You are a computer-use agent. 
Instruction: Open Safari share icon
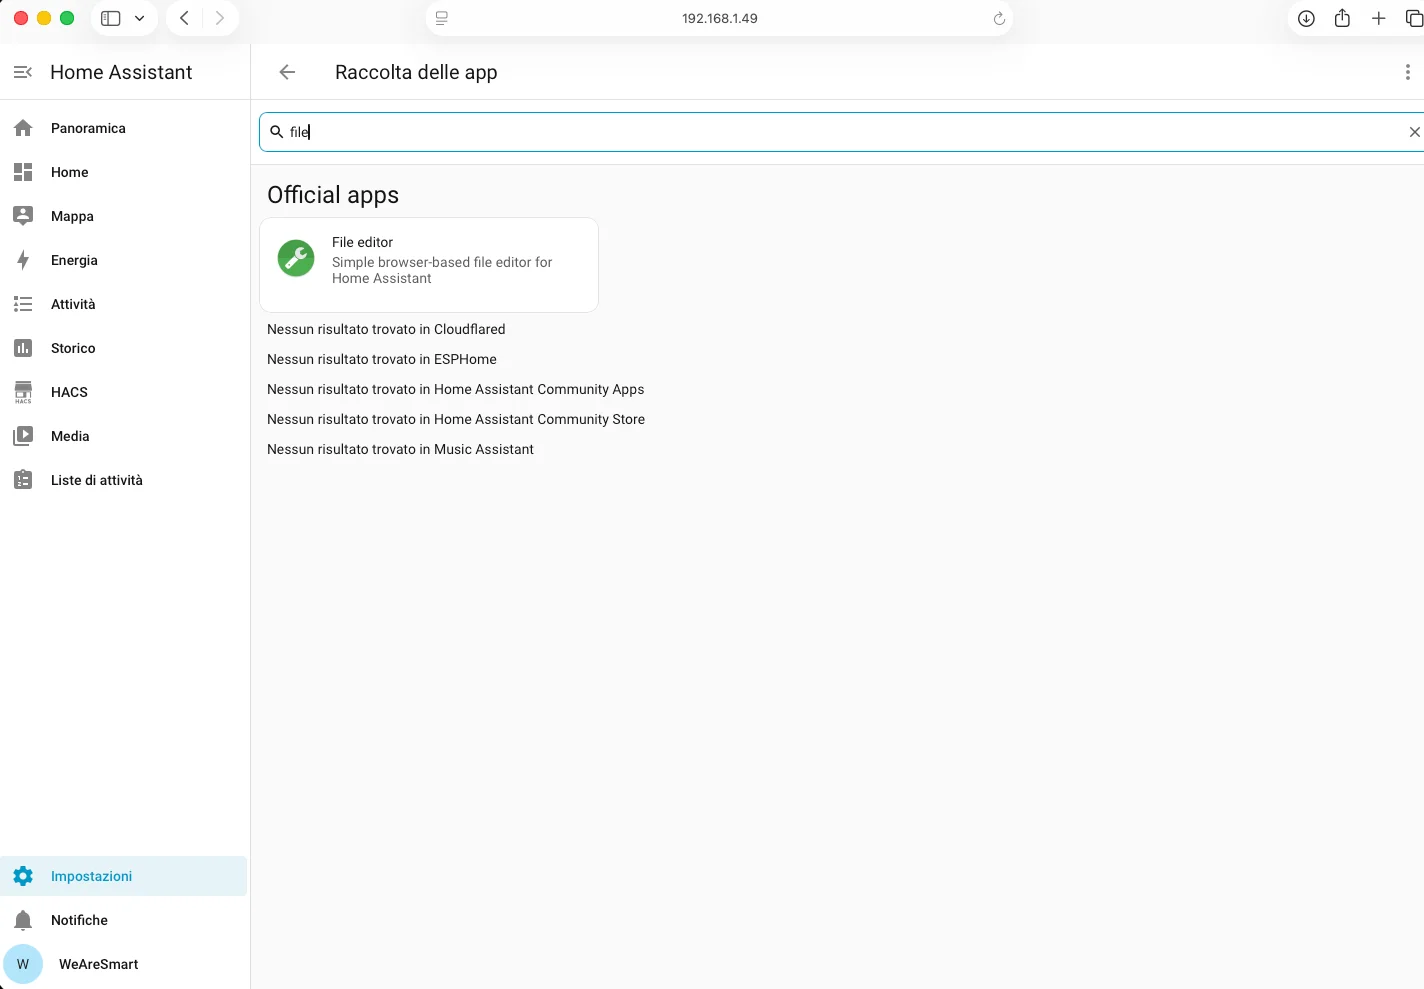(1342, 17)
